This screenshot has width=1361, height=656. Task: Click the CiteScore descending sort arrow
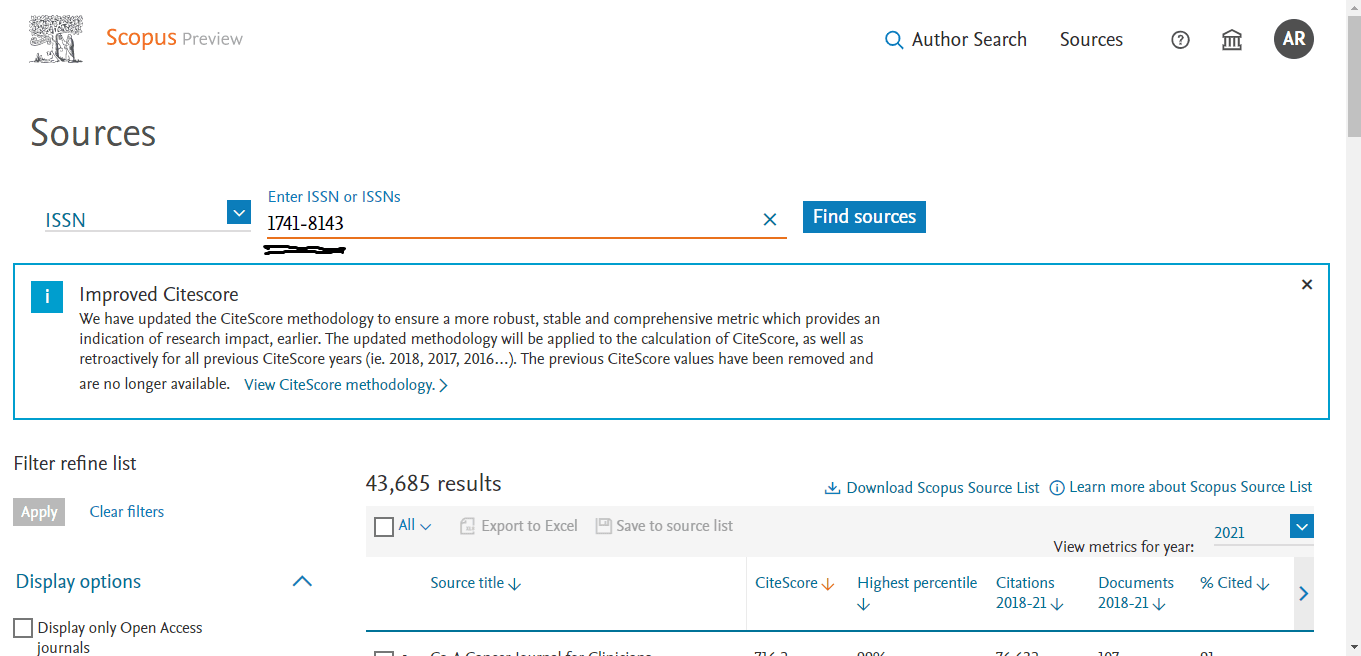pos(830,582)
